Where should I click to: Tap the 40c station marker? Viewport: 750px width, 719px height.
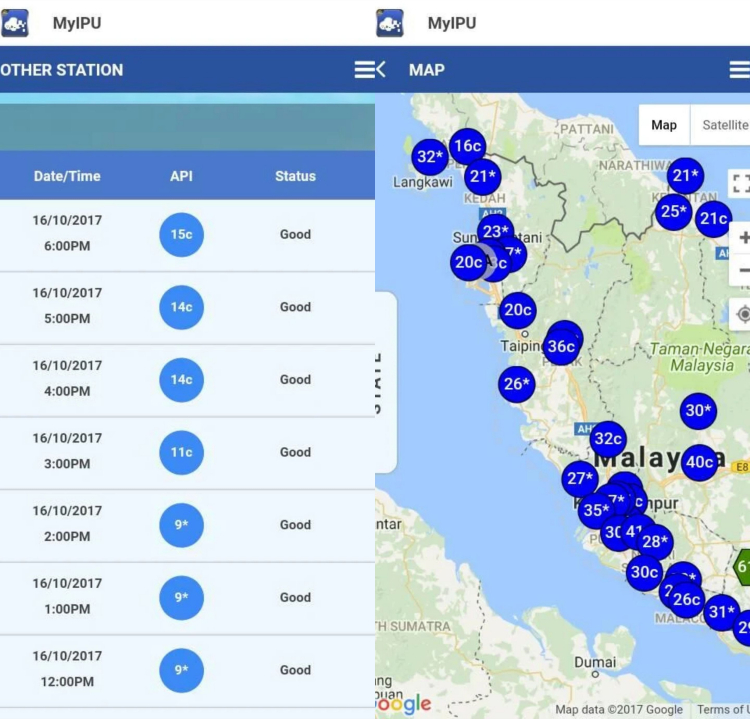(x=700, y=462)
